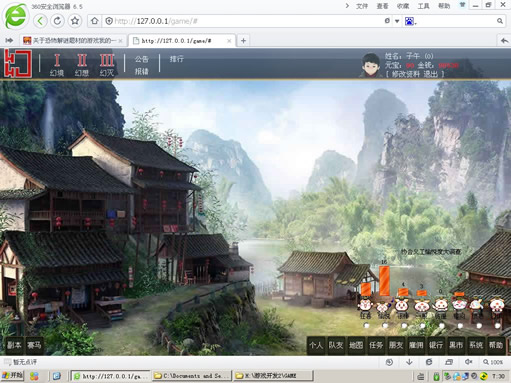This screenshot has height=383, width=511.
Task: Select the radio button under the fifth mascot
Action: 441,325
